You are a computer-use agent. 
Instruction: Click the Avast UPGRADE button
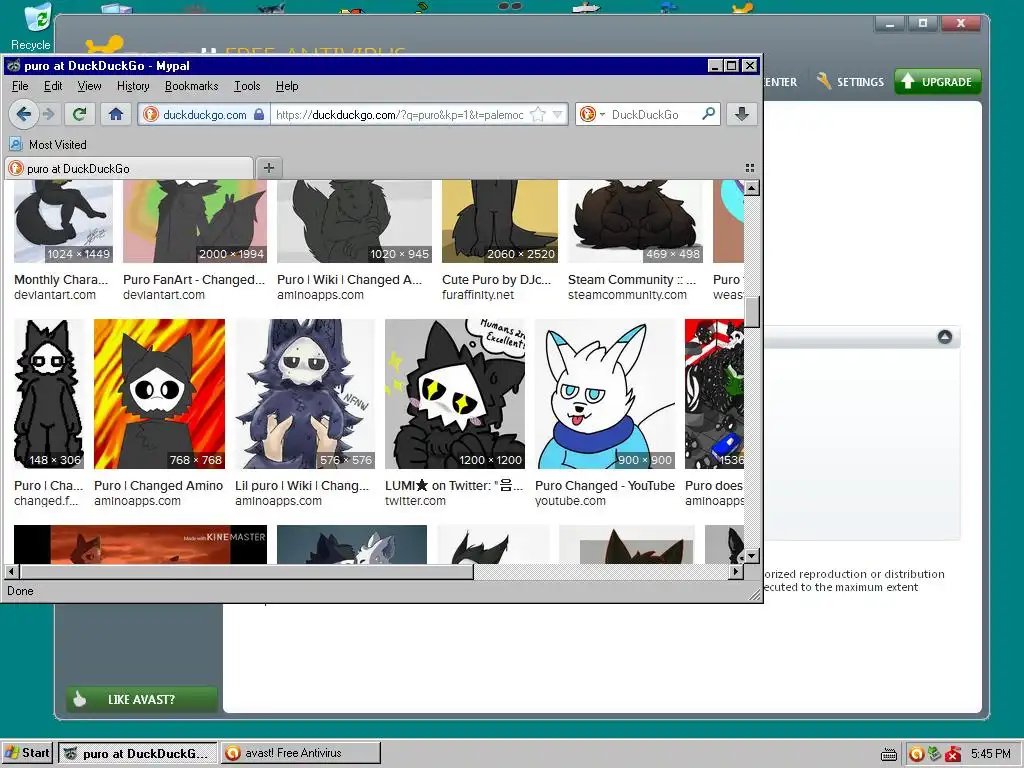937,82
